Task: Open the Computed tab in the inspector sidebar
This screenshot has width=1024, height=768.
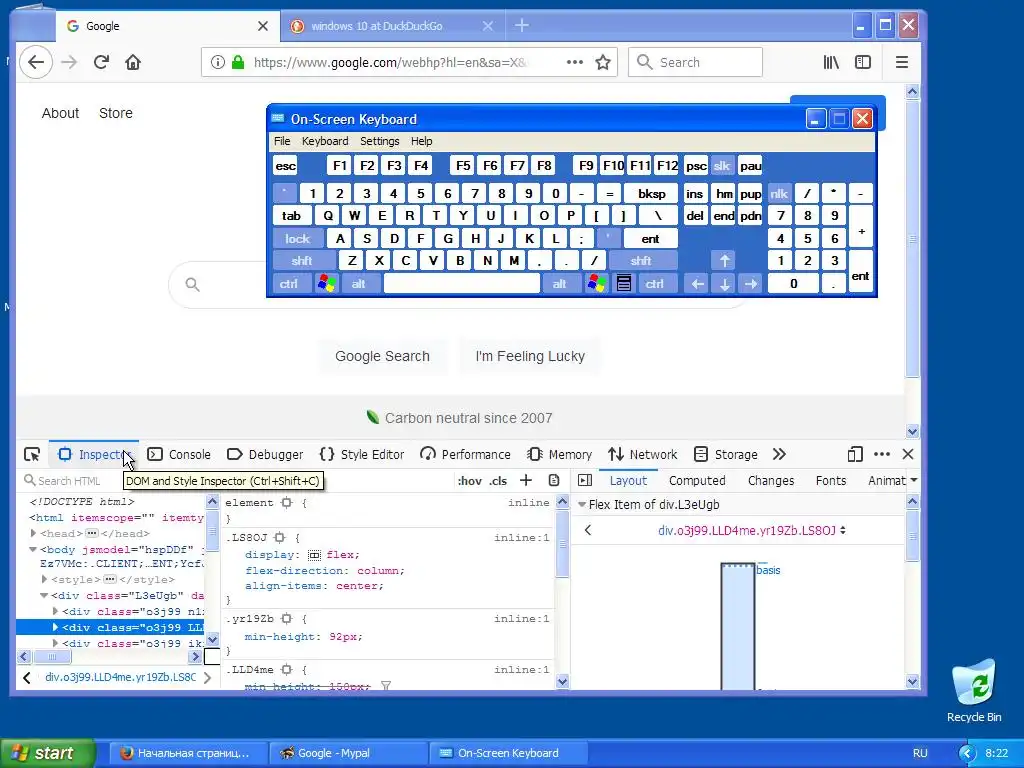Action: coord(697,481)
